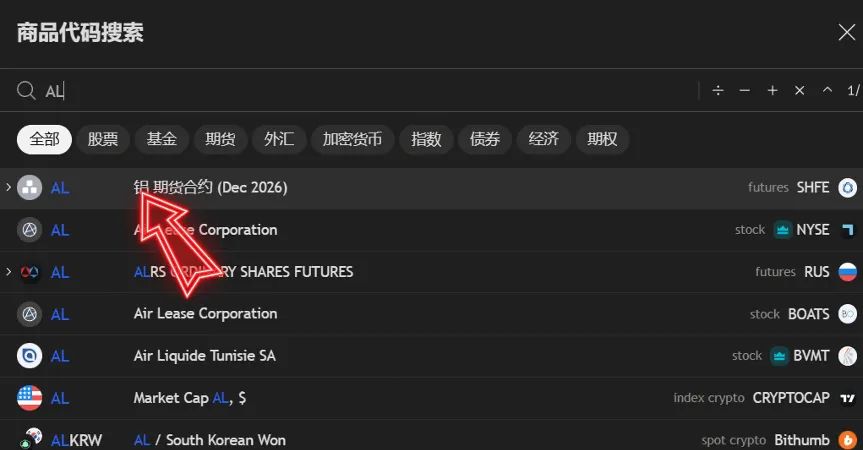
Task: Expand the AL 铝期货合约 row
Action: pos(9,188)
